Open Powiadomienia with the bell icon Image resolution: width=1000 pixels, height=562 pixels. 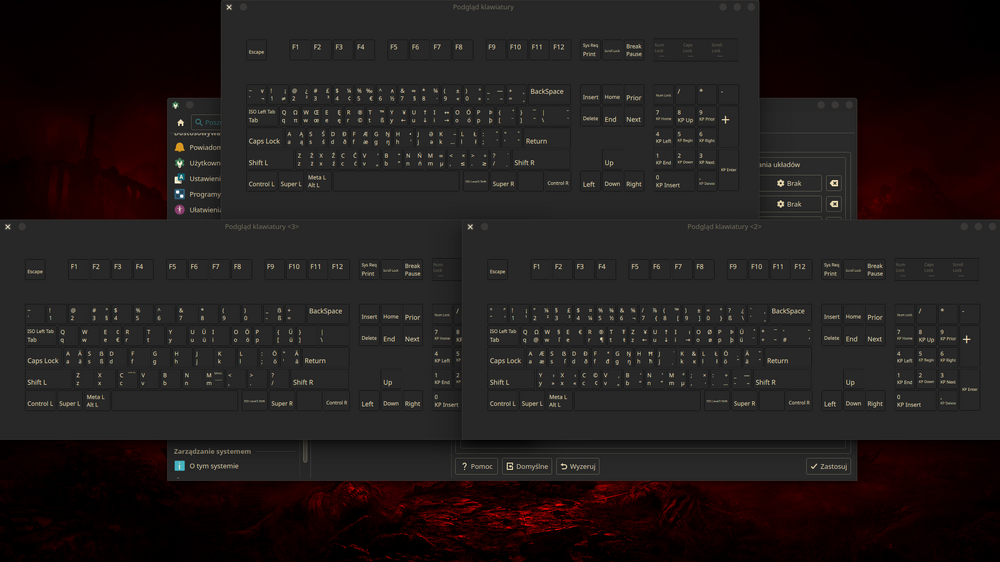(x=180, y=147)
